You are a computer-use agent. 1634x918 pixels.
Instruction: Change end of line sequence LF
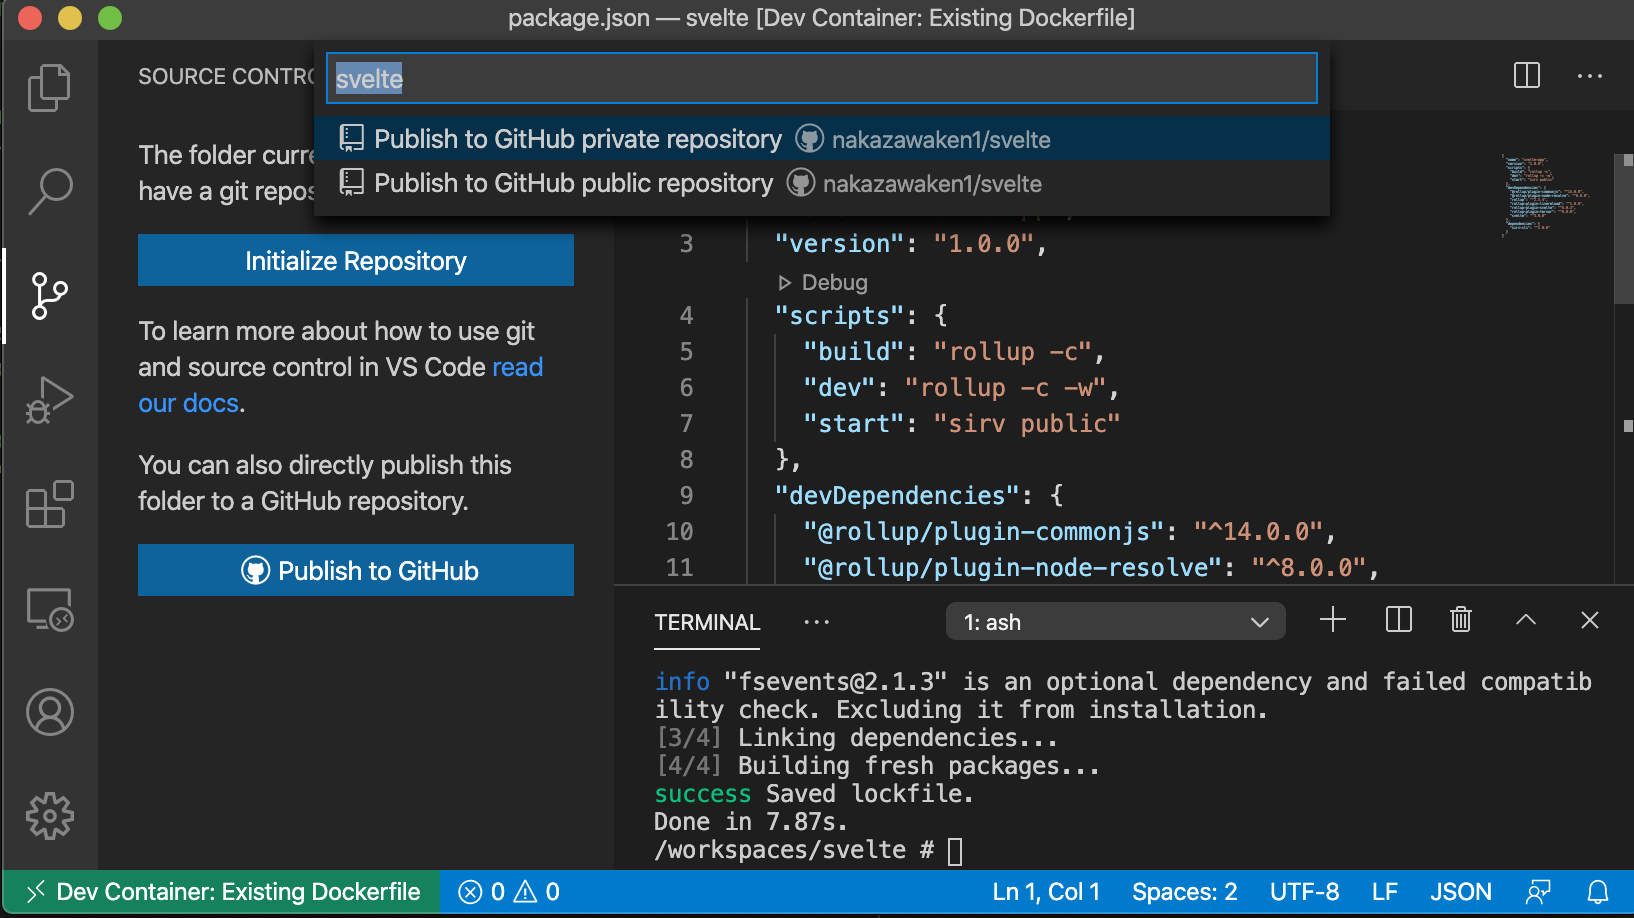(x=1385, y=892)
